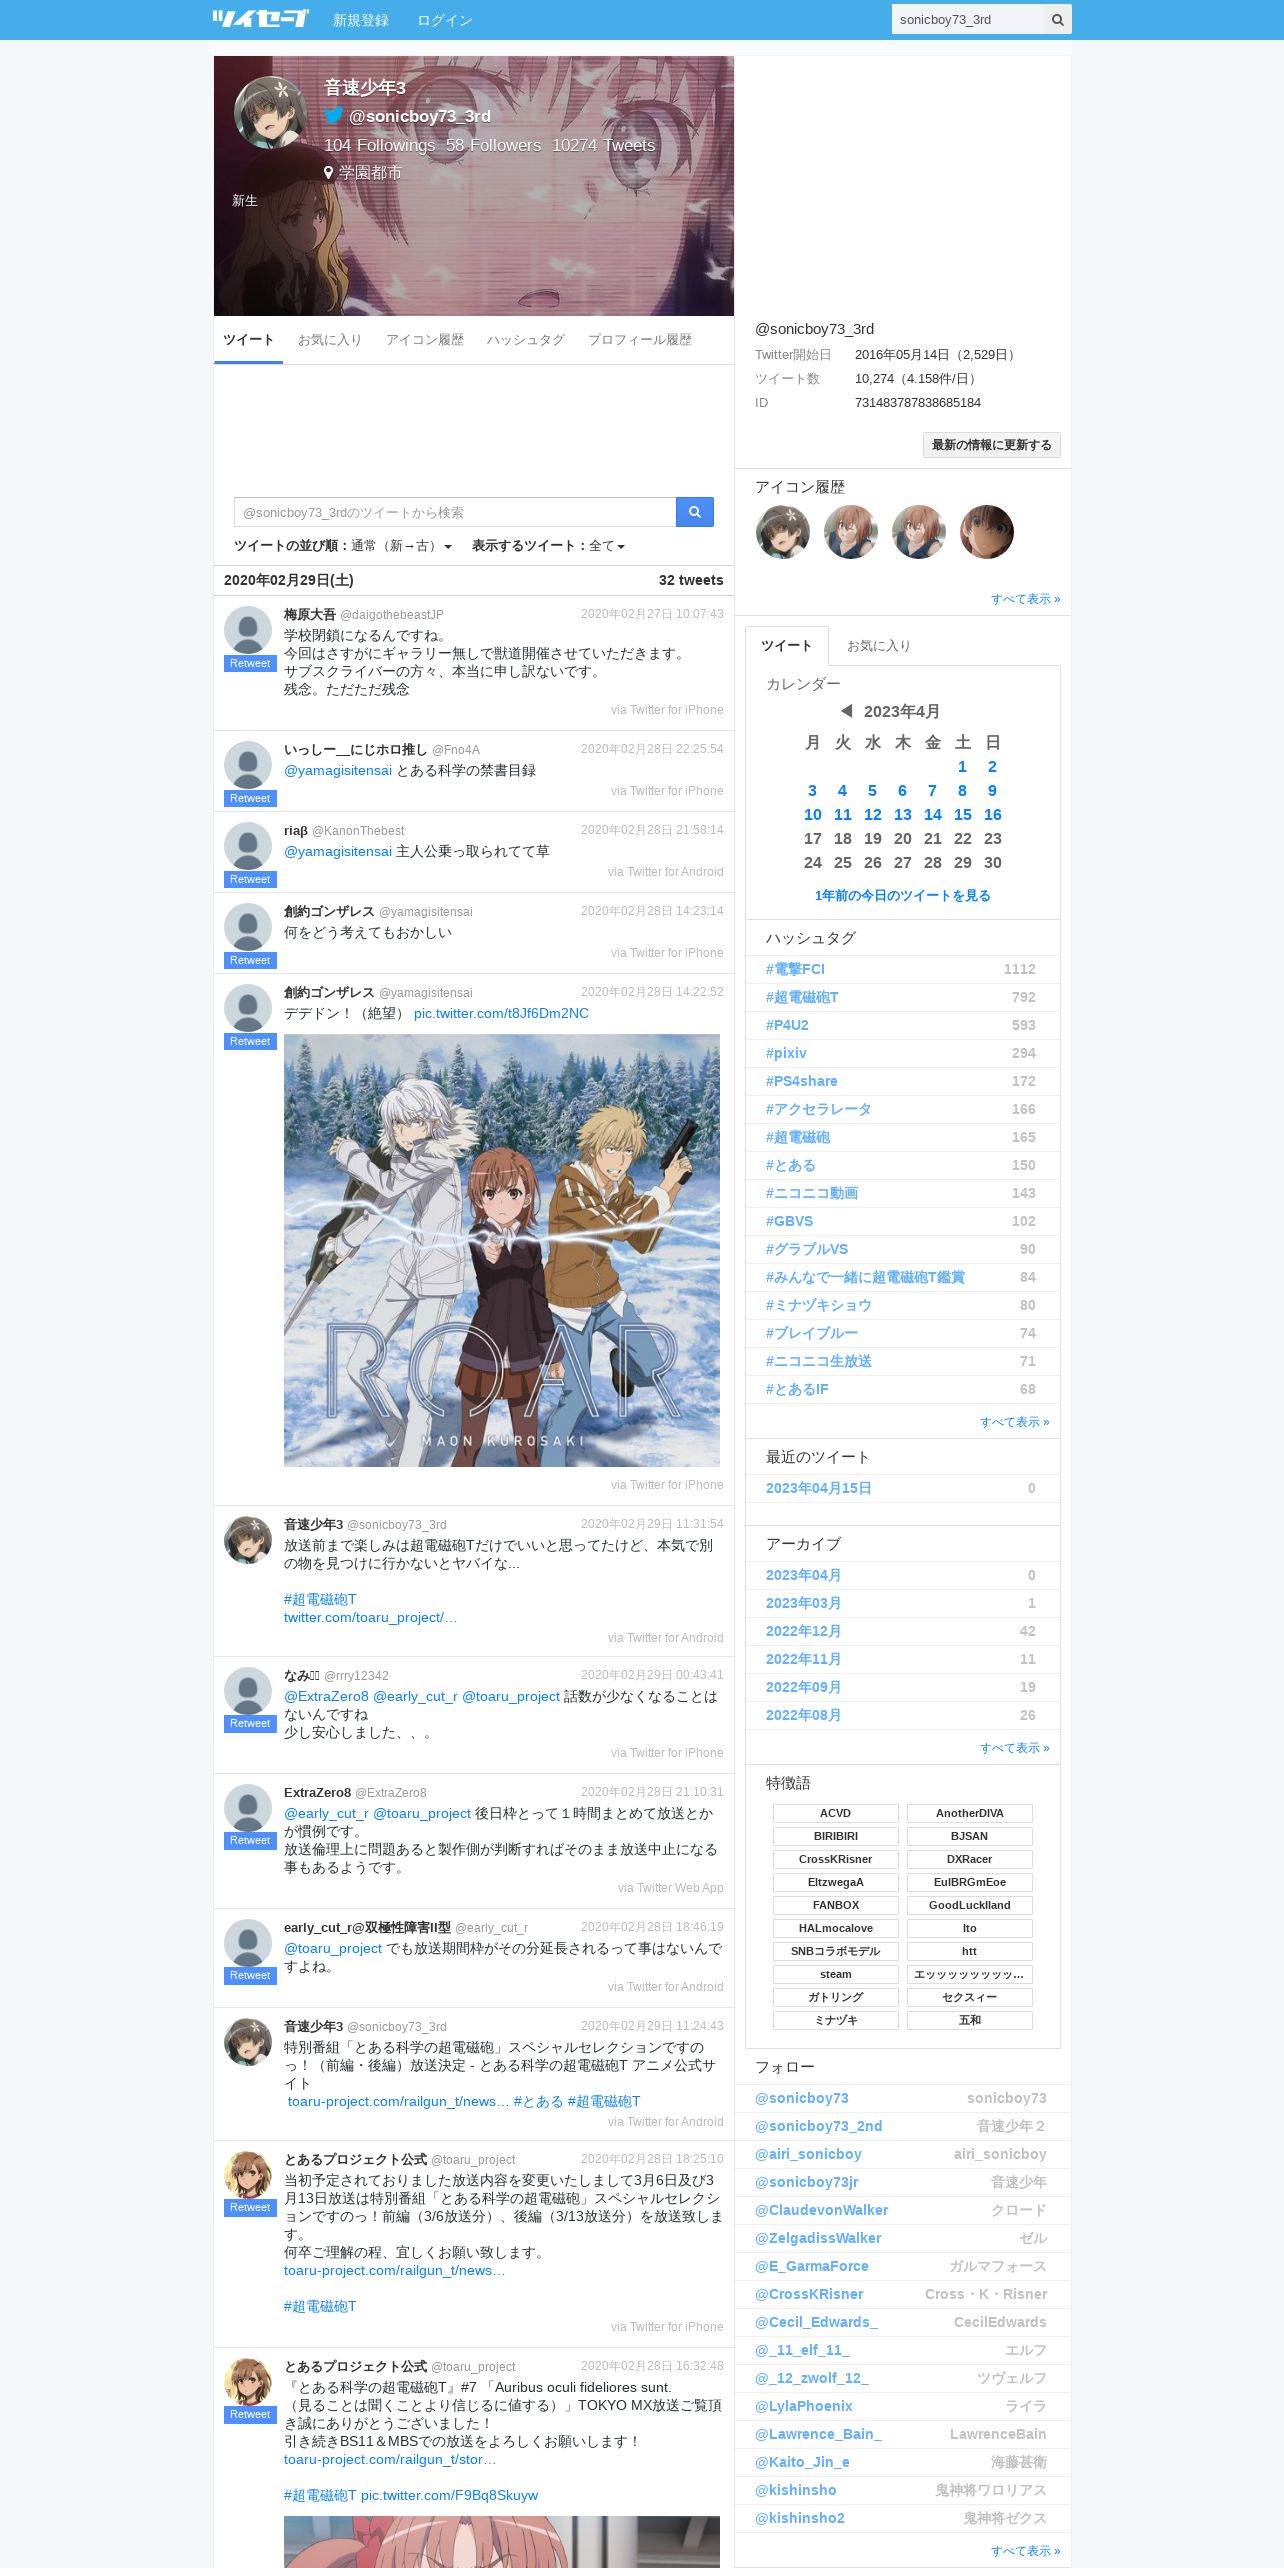The width and height of the screenshot is (1284, 2568).
Task: Click the magnifier icon in the top search box
Action: pos(1057,20)
